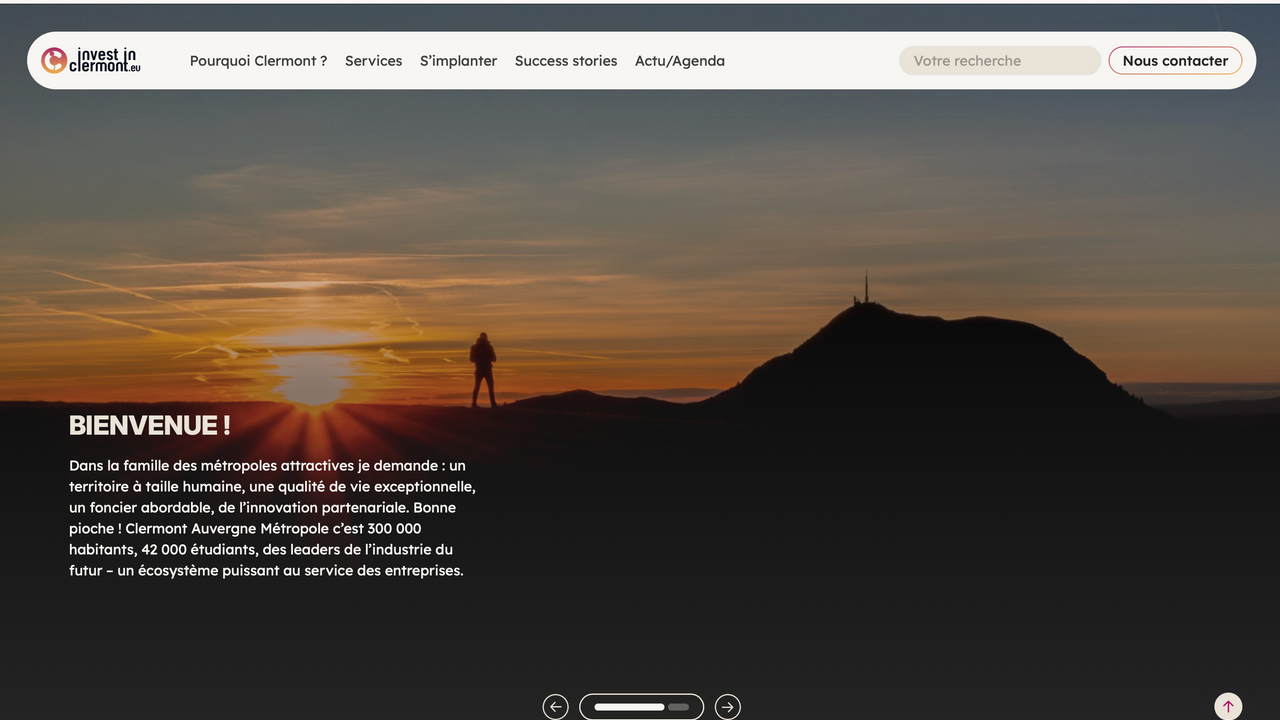Click the Invest in Clermont logo

pos(91,61)
